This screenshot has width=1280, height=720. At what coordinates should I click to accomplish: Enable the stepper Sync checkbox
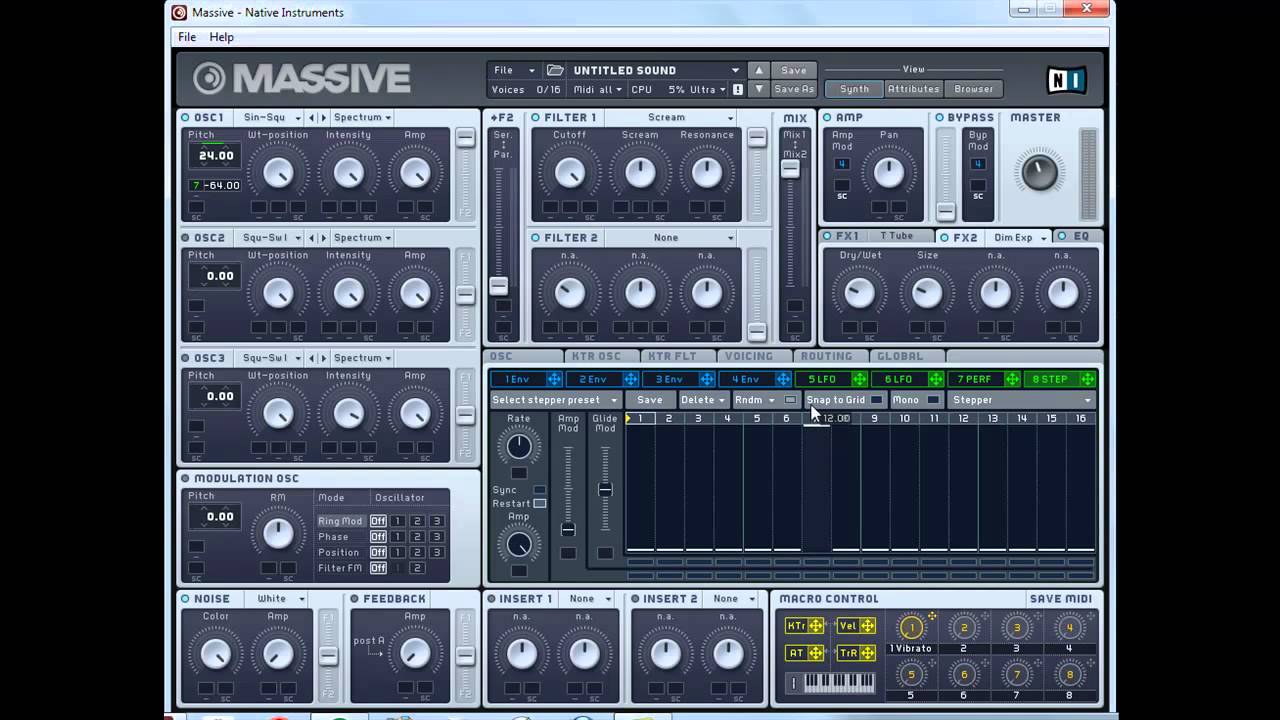click(x=540, y=490)
